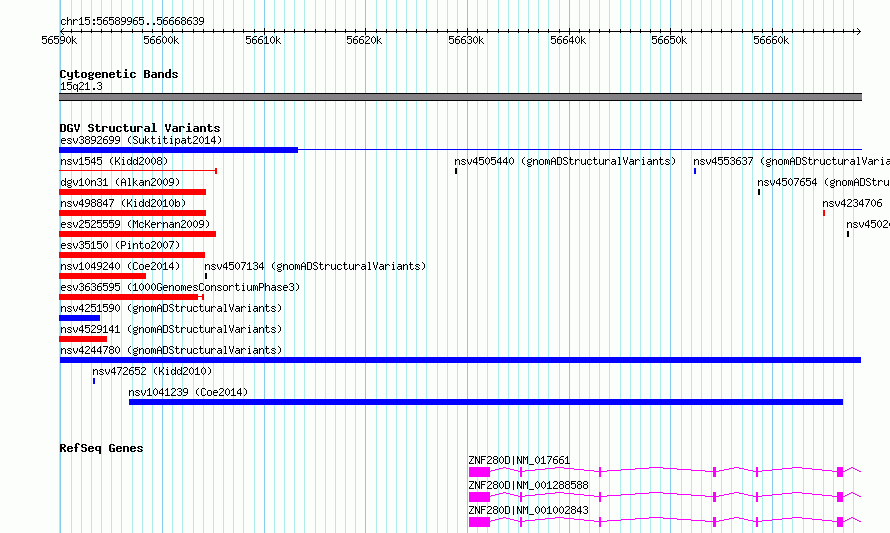Select the esv3636595 red bar
Screen dimensions: 890x533
pyautogui.click(x=131, y=297)
